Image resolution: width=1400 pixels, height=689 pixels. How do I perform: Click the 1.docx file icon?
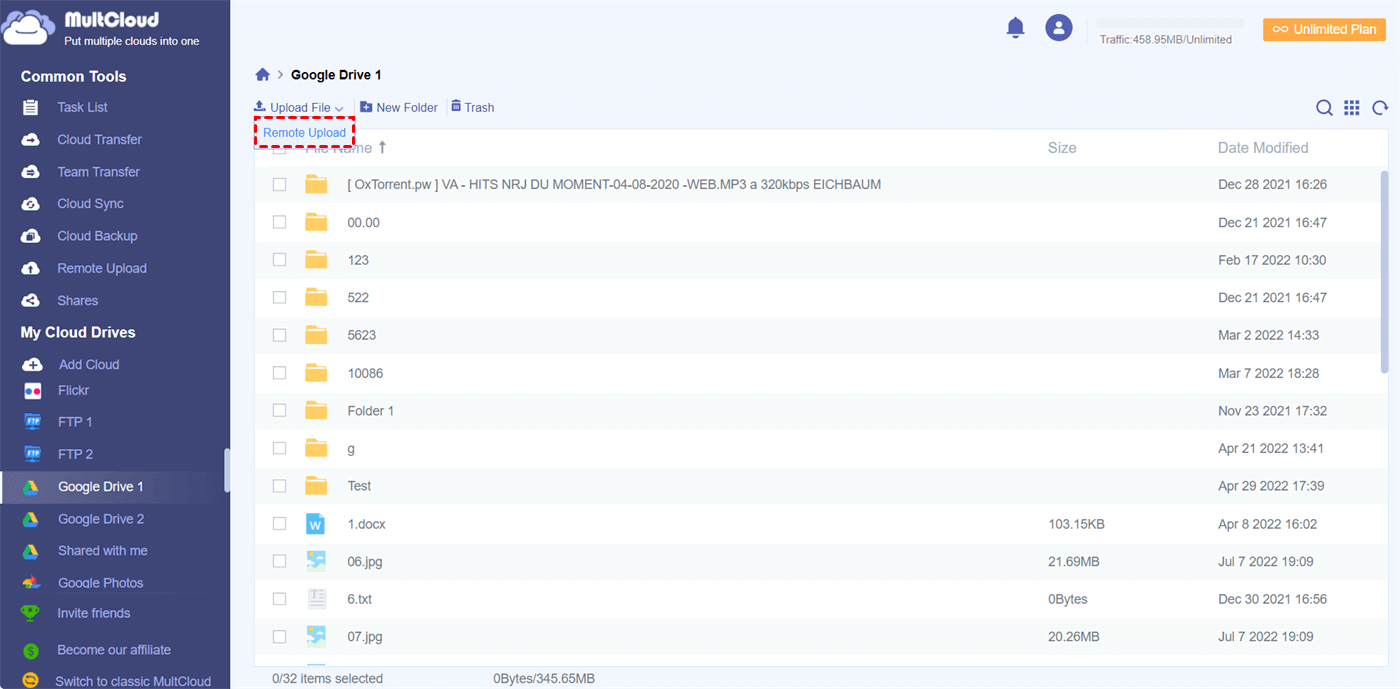coord(316,524)
